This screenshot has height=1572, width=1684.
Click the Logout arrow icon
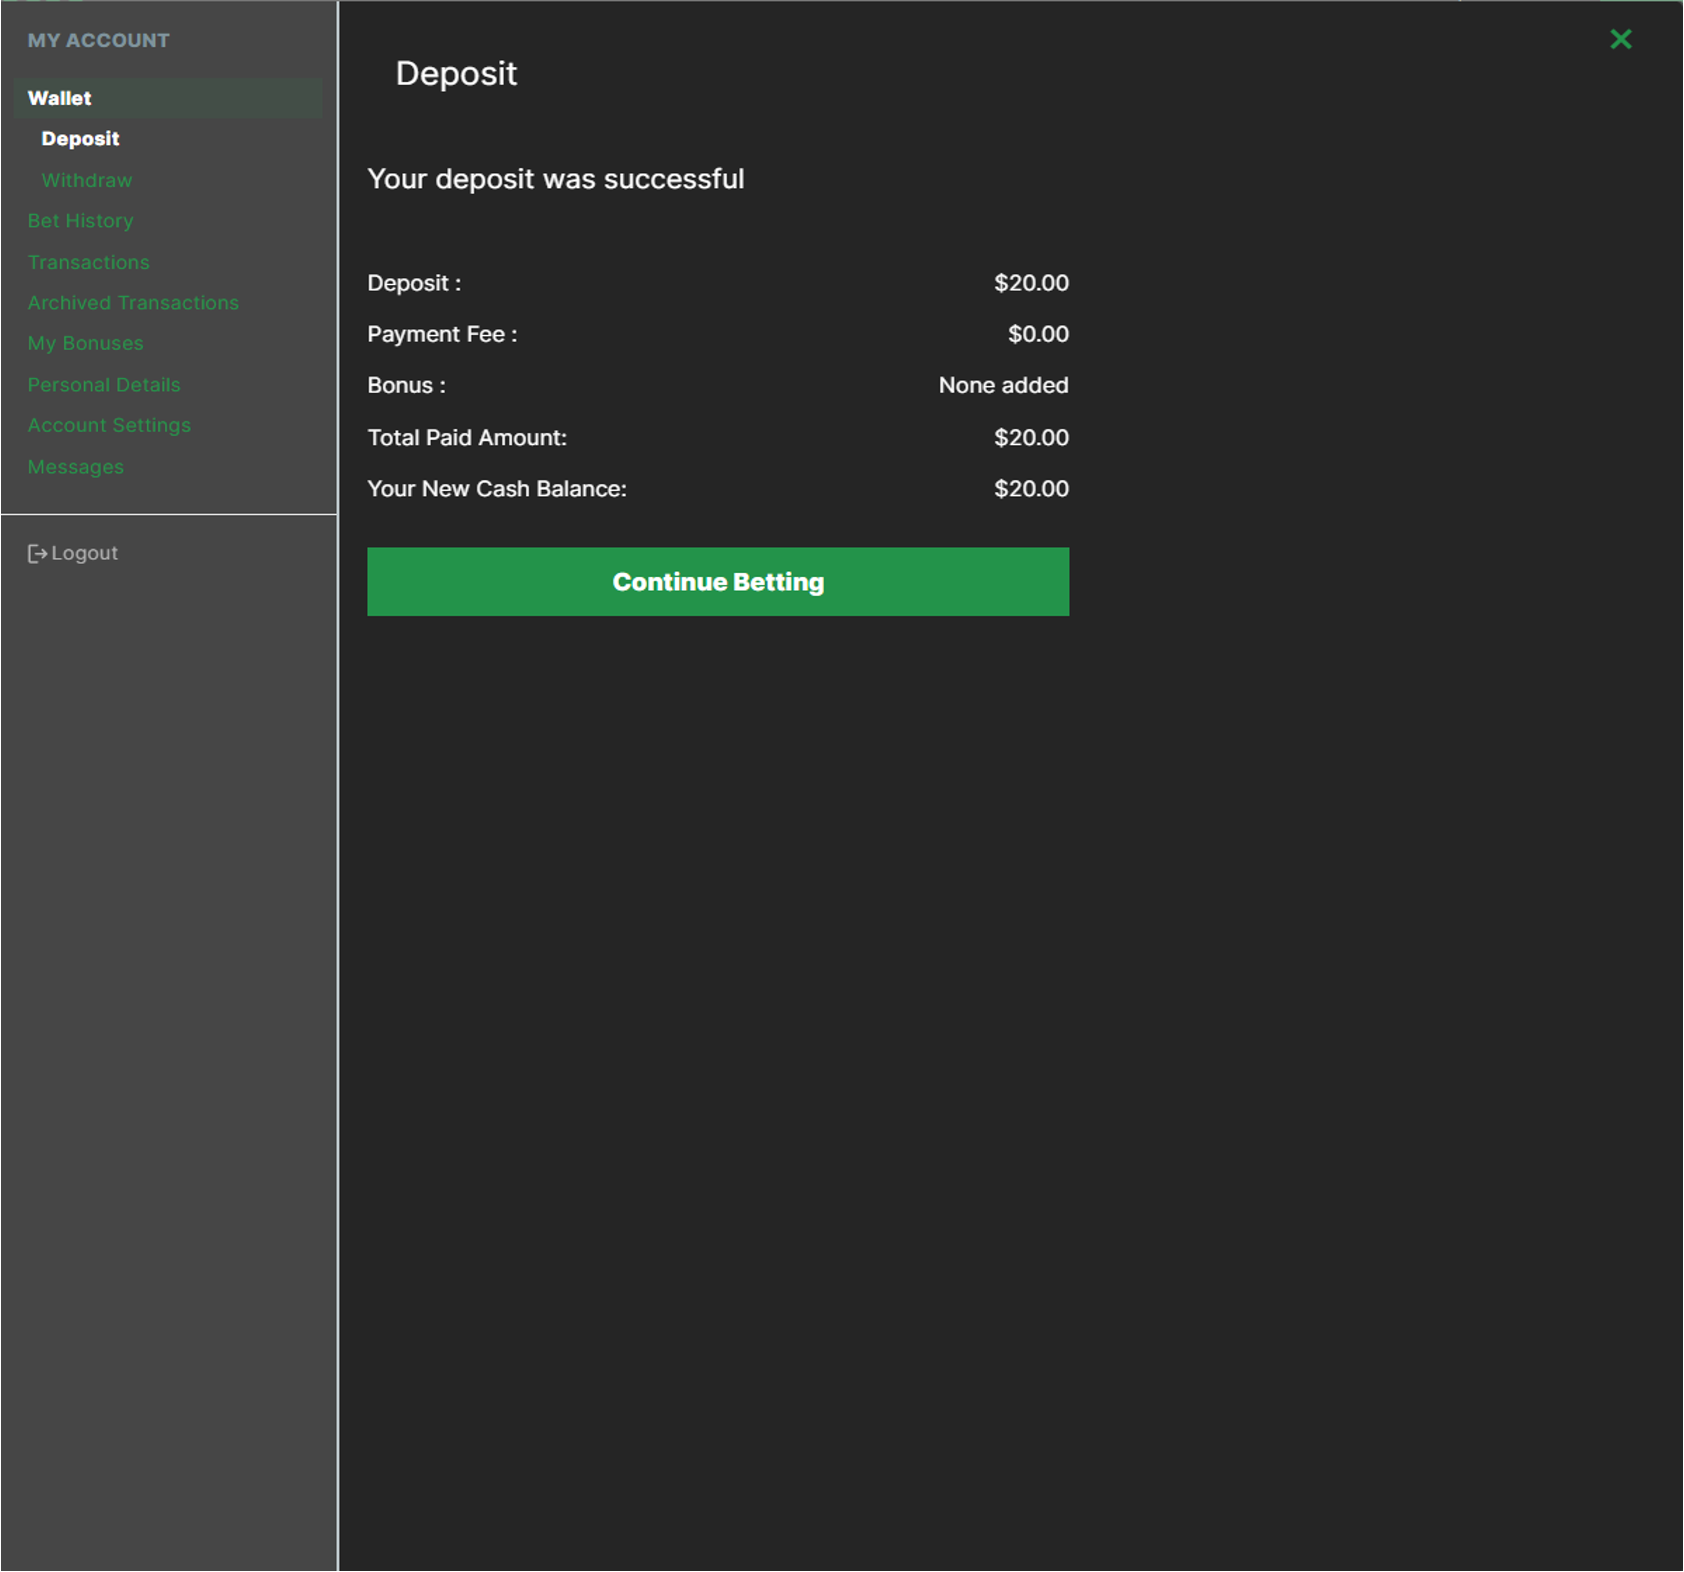tap(37, 553)
